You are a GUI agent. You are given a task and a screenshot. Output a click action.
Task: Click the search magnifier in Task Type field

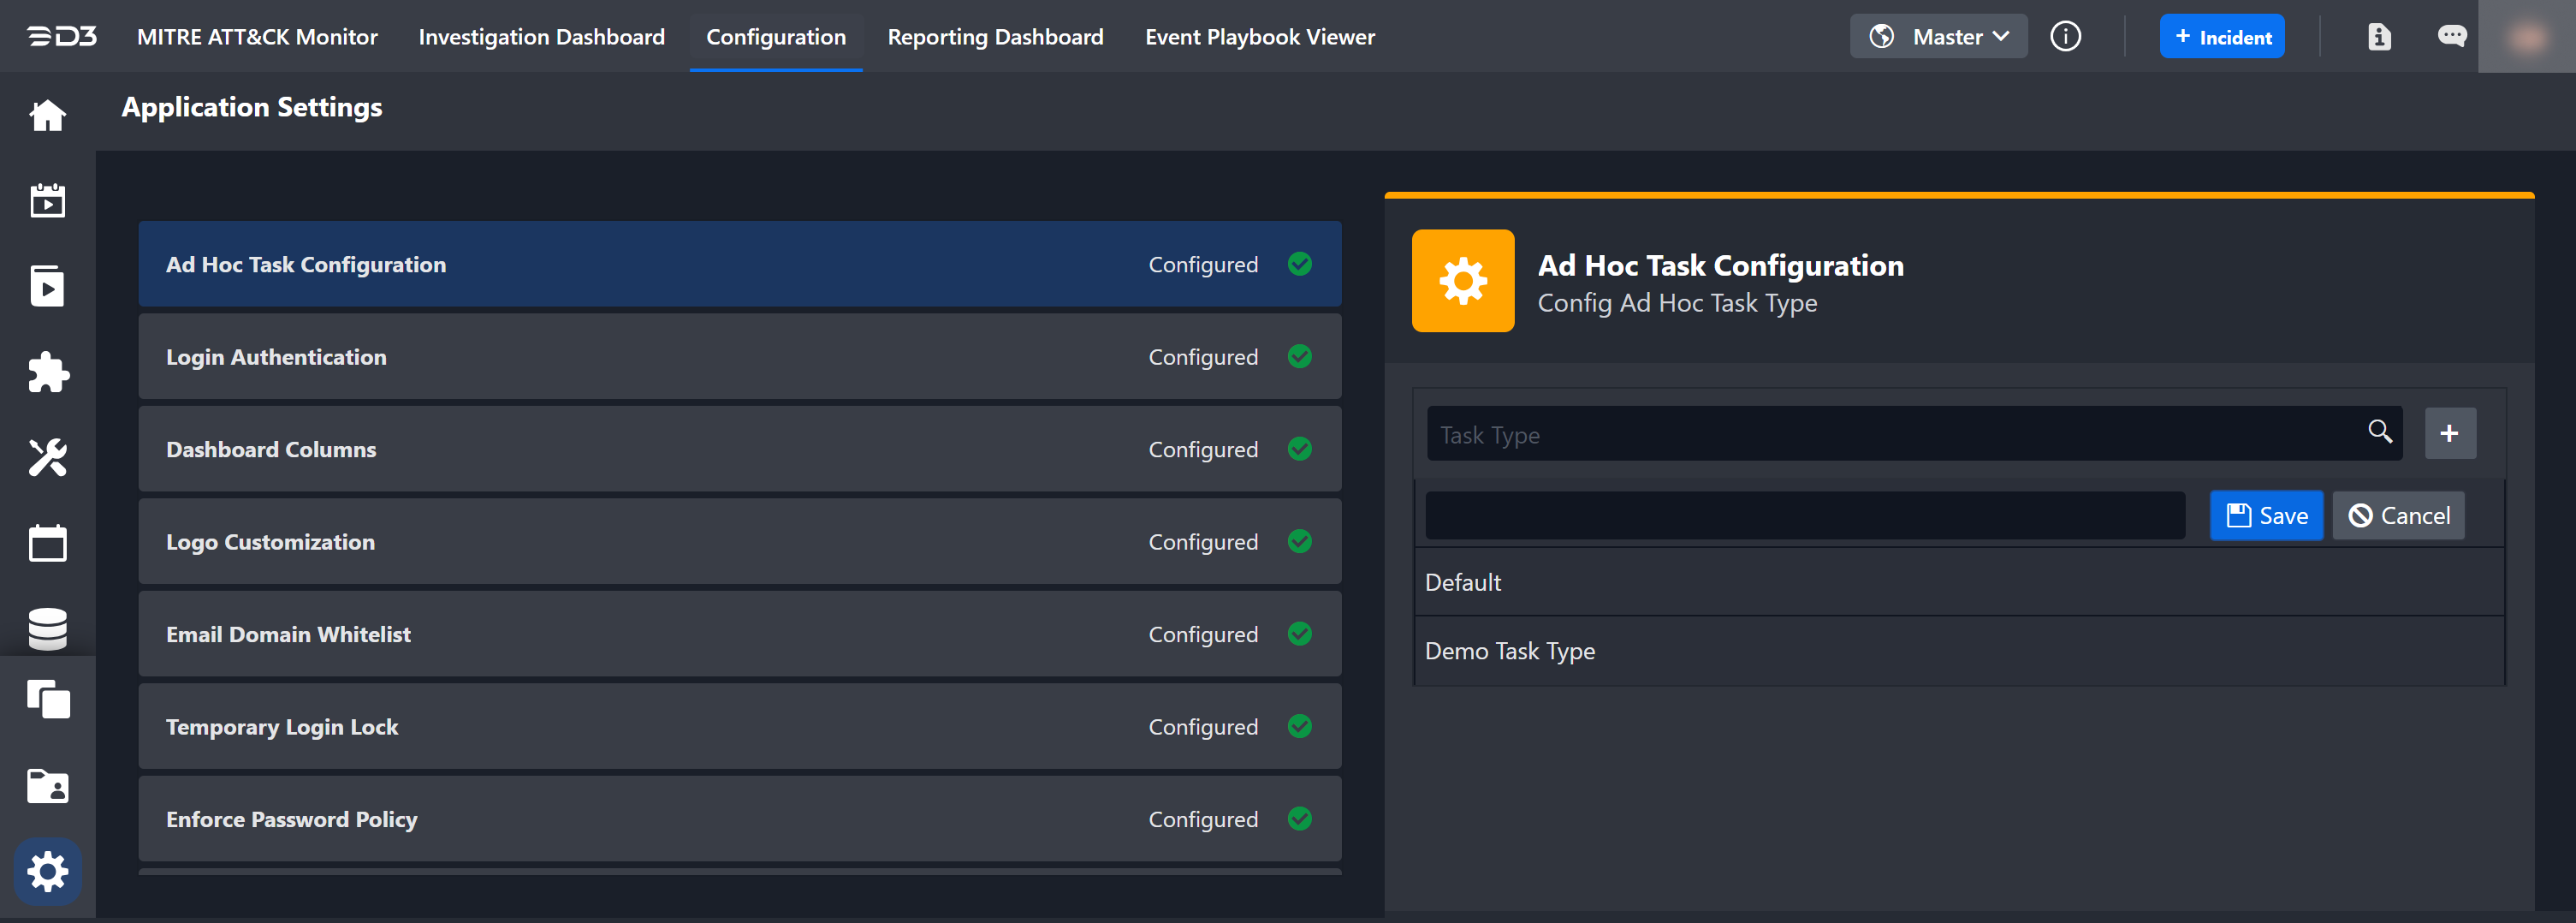(x=2379, y=432)
